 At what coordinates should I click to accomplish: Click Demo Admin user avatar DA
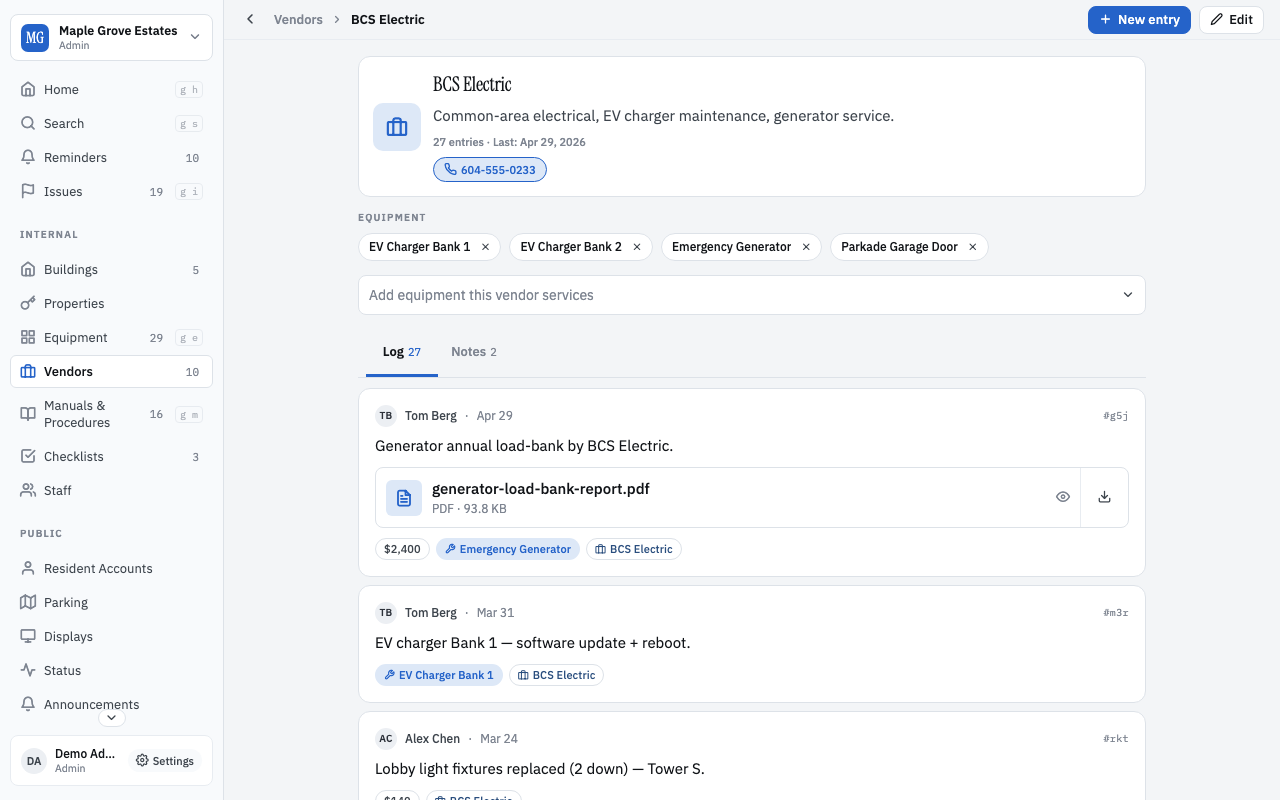click(34, 761)
